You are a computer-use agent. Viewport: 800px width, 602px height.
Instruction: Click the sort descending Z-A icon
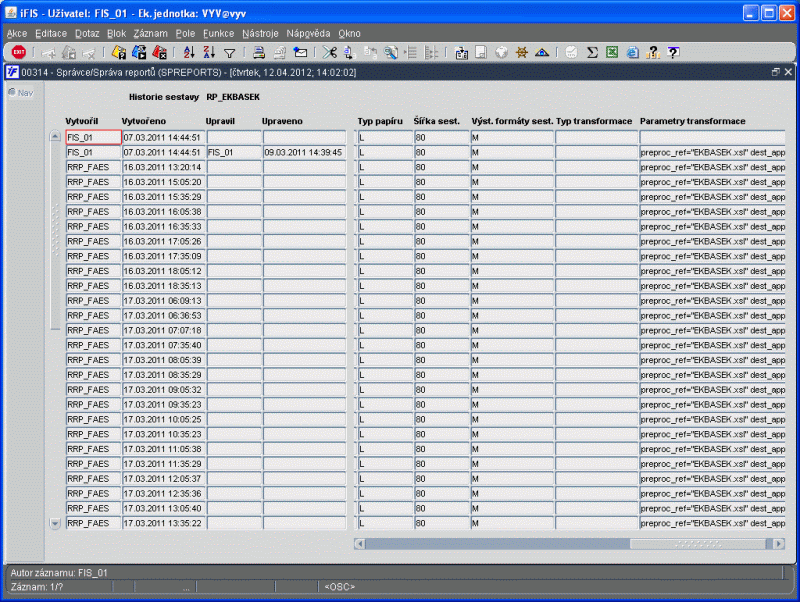[209, 52]
